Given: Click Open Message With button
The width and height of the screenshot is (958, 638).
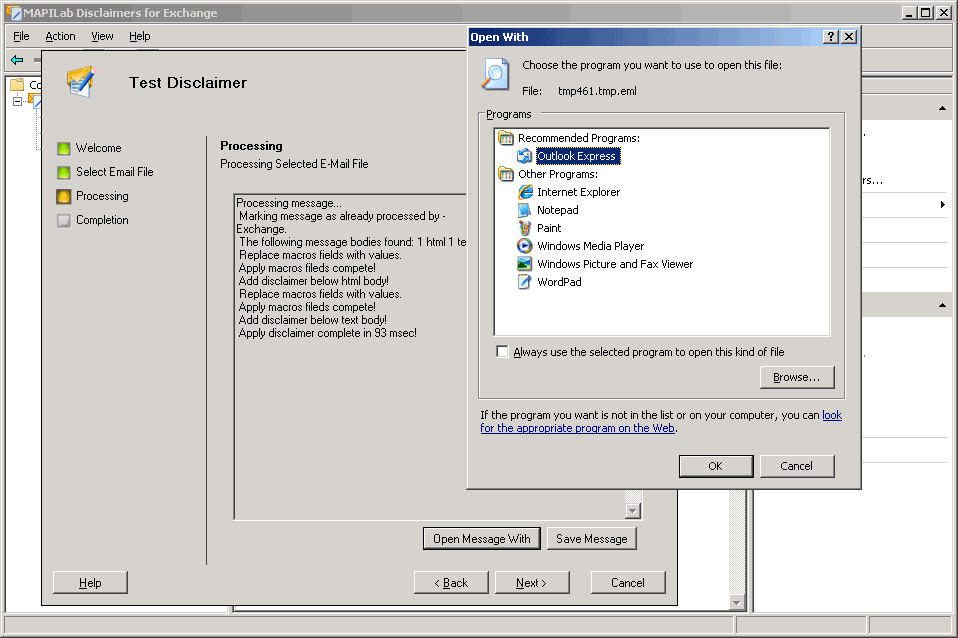Looking at the screenshot, I should tap(481, 539).
